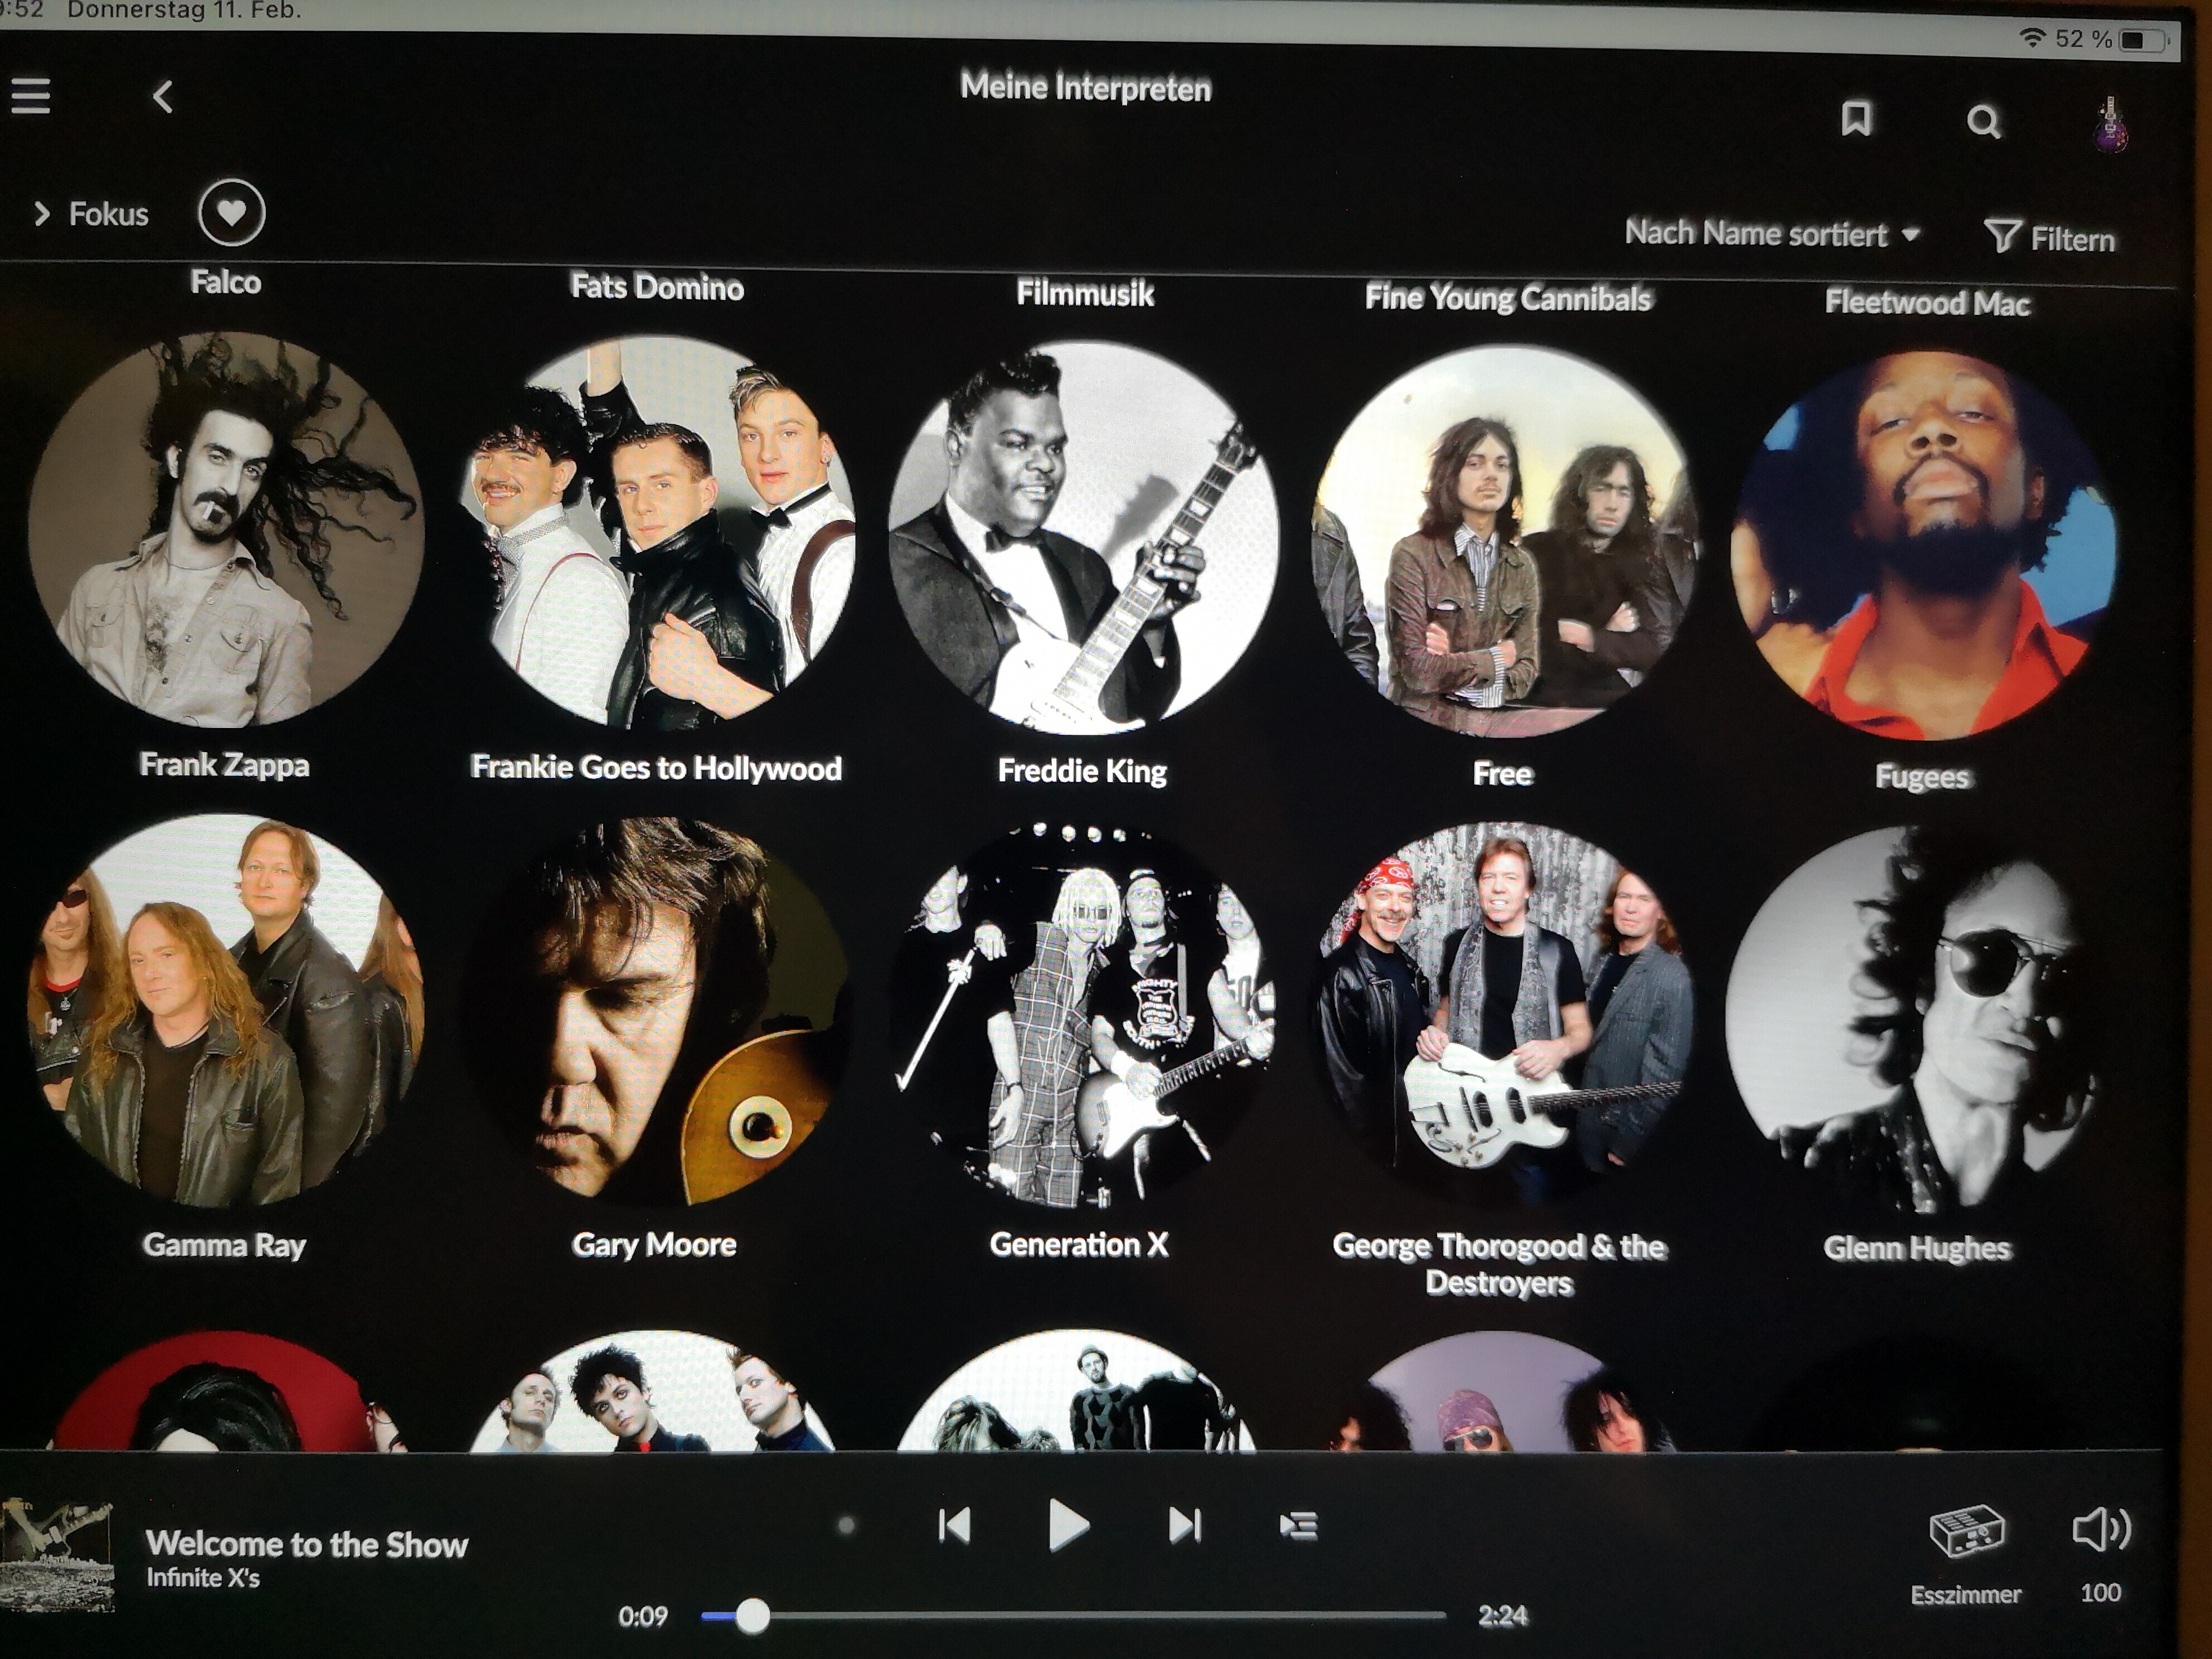
Task: Click the small dot indicator left of previous-track
Action: tap(847, 1526)
